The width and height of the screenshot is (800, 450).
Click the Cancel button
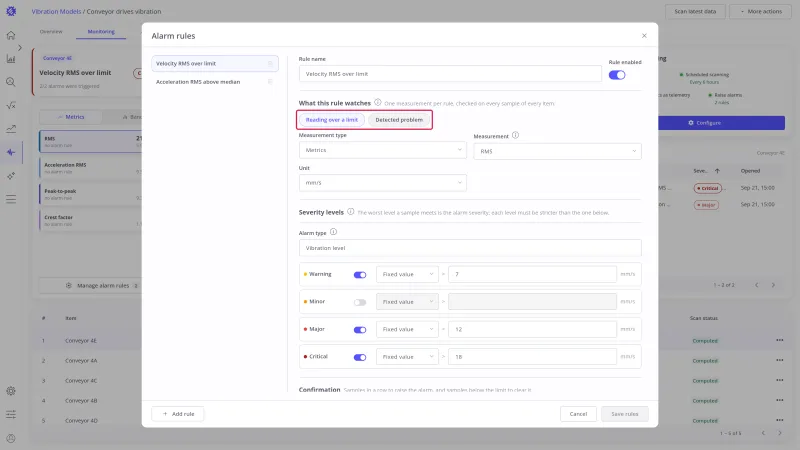click(578, 414)
